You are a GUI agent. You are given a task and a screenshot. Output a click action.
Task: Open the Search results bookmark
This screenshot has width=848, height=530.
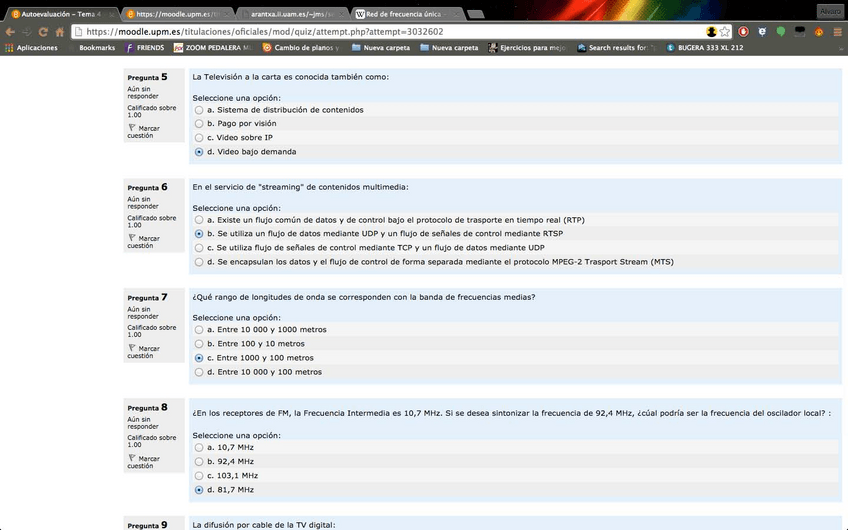[x=617, y=48]
